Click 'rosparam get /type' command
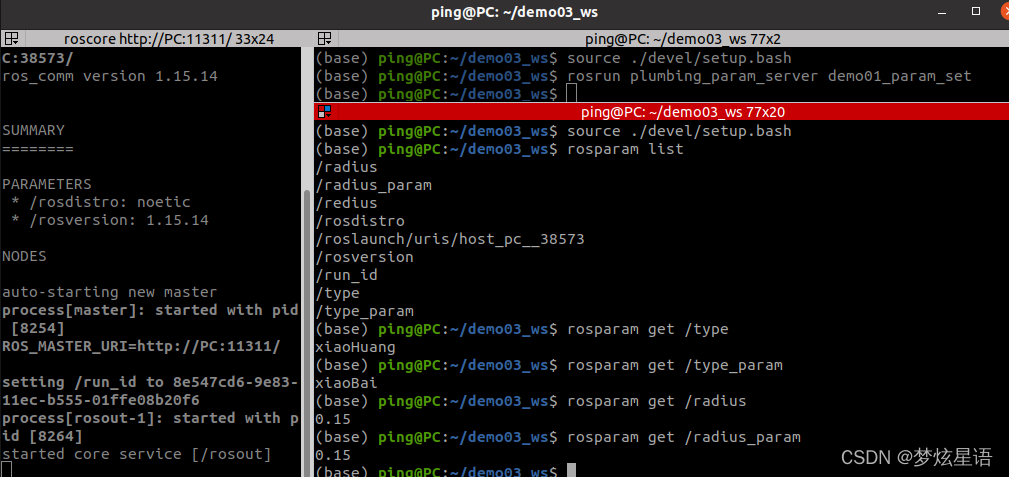The height and width of the screenshot is (477, 1009). (x=647, y=330)
